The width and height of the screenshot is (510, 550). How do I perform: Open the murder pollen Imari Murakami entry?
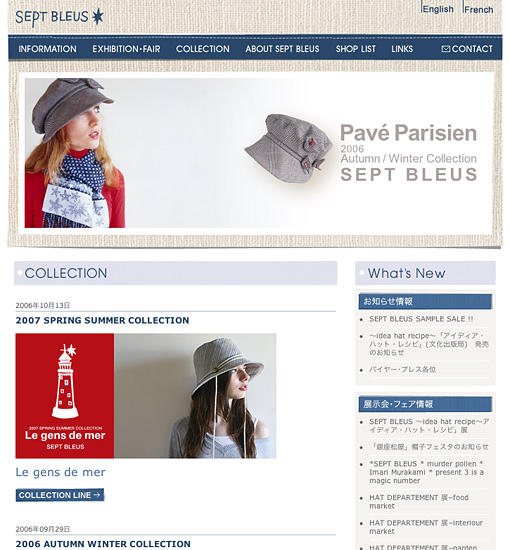pyautogui.click(x=427, y=472)
